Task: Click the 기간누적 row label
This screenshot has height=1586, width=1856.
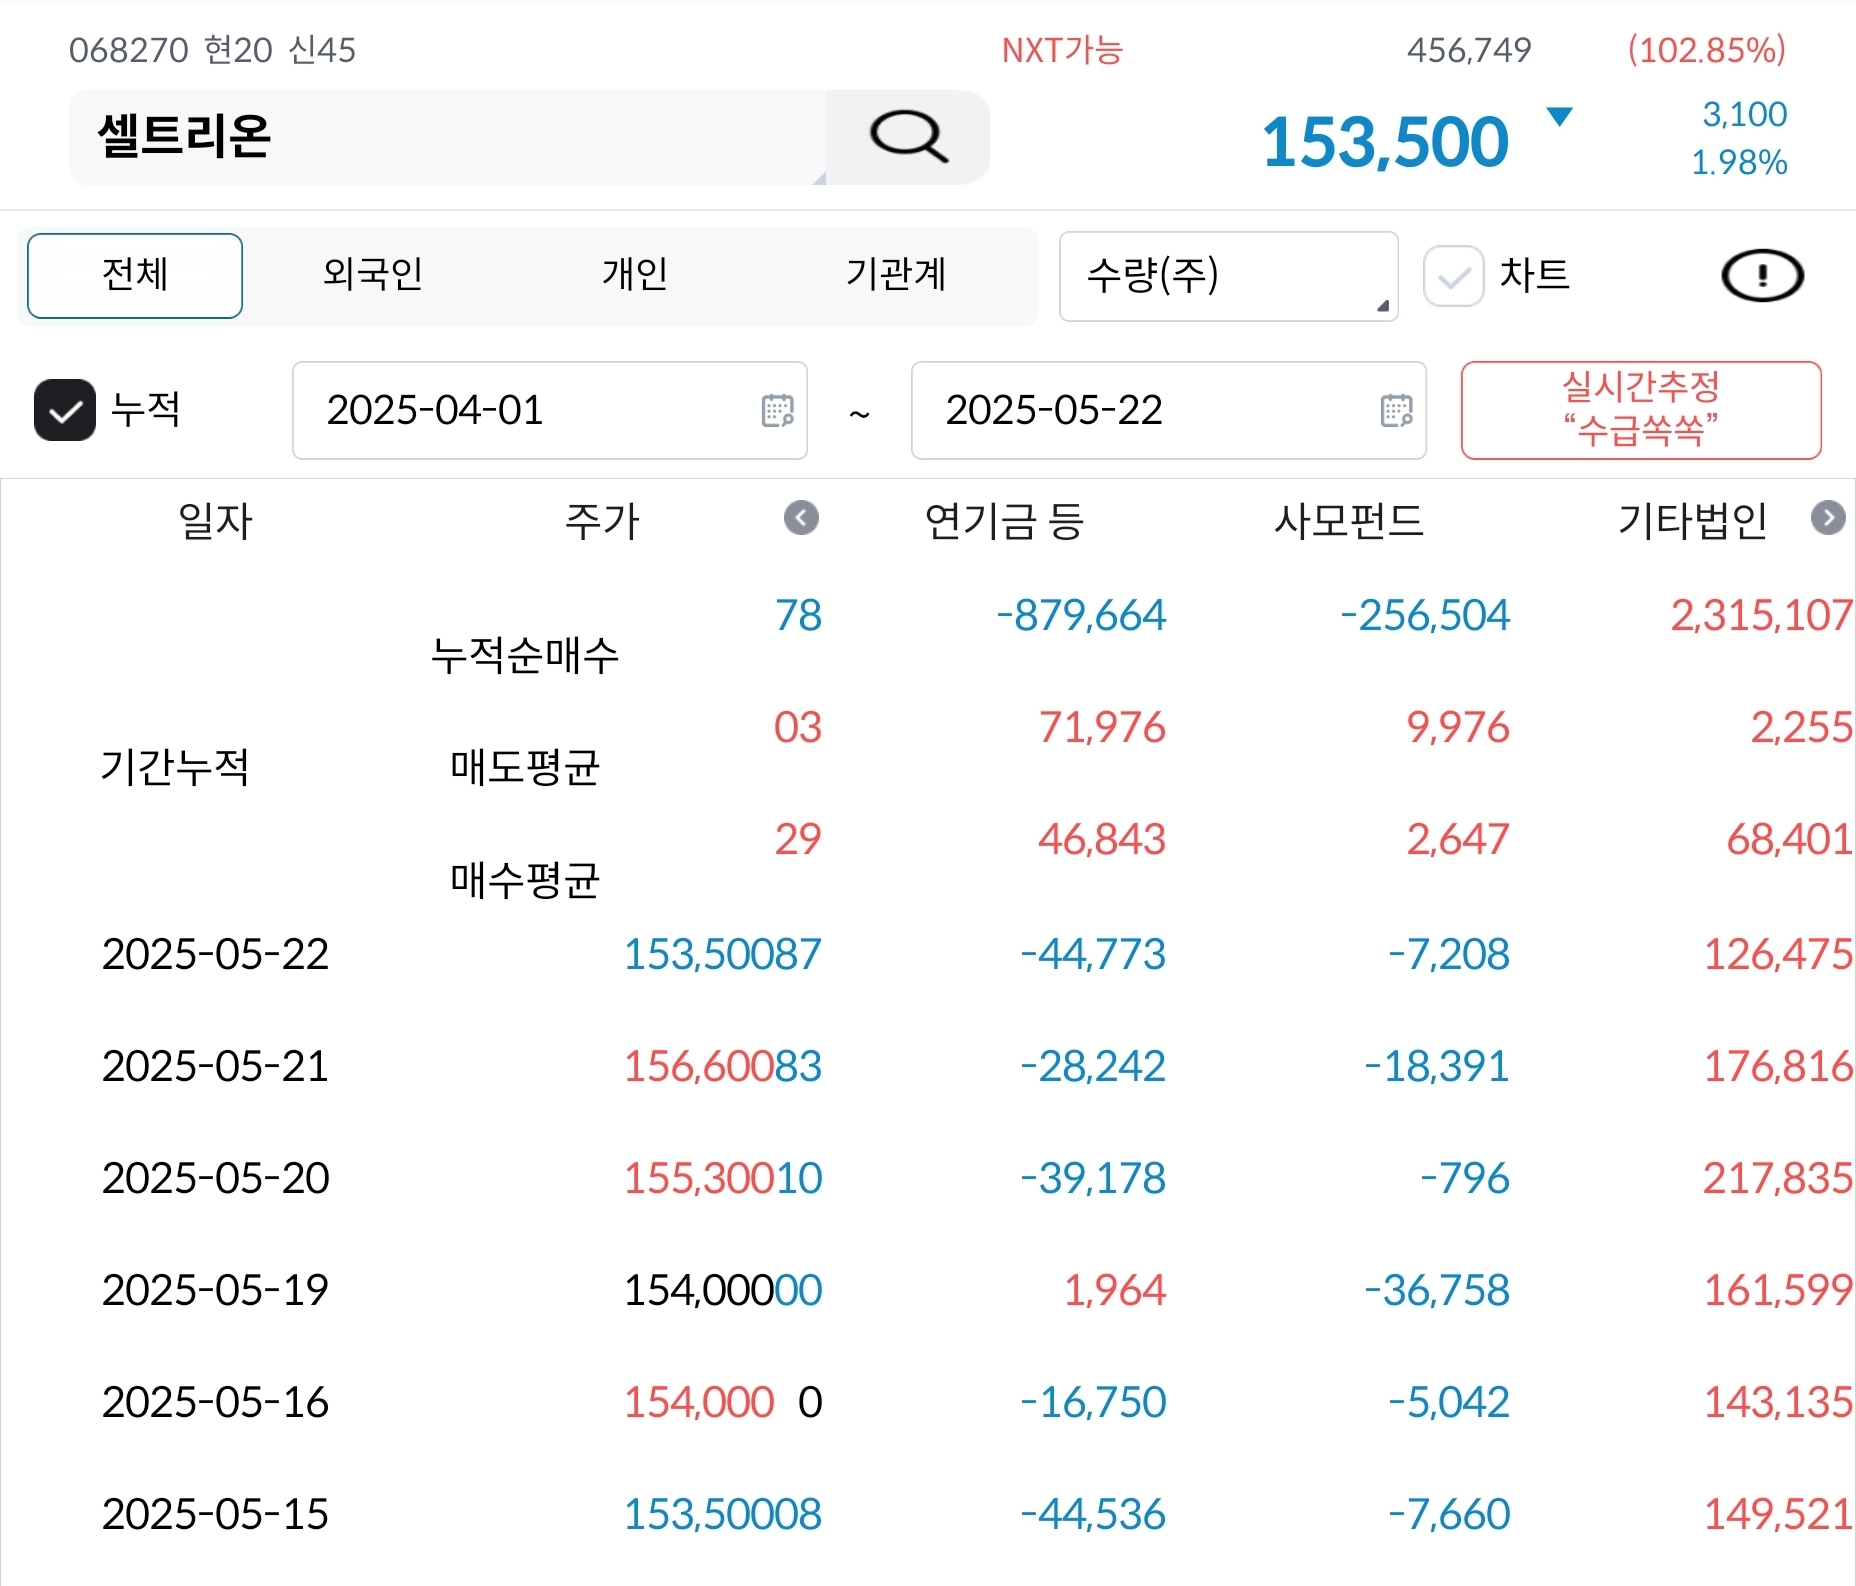Action: click(x=175, y=767)
